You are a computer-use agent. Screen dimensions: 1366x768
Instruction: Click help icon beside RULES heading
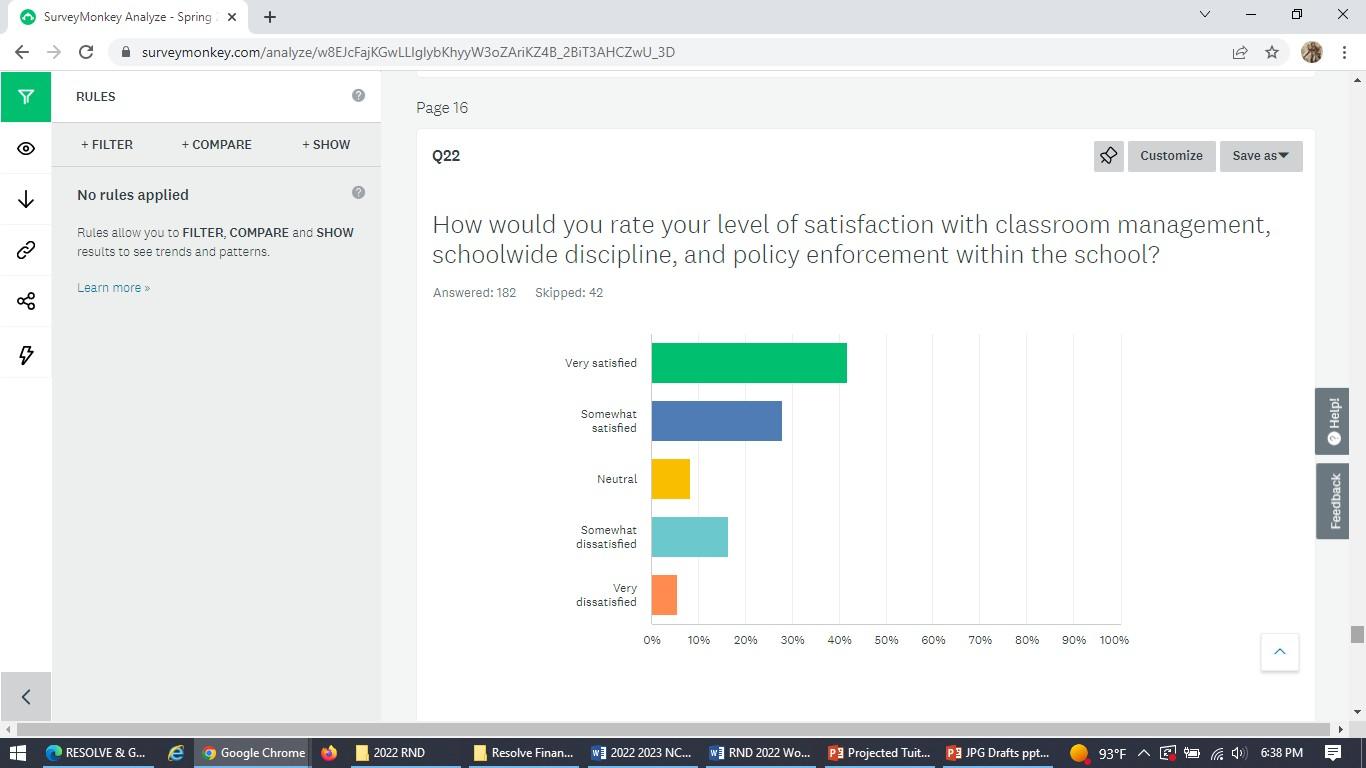point(358,96)
